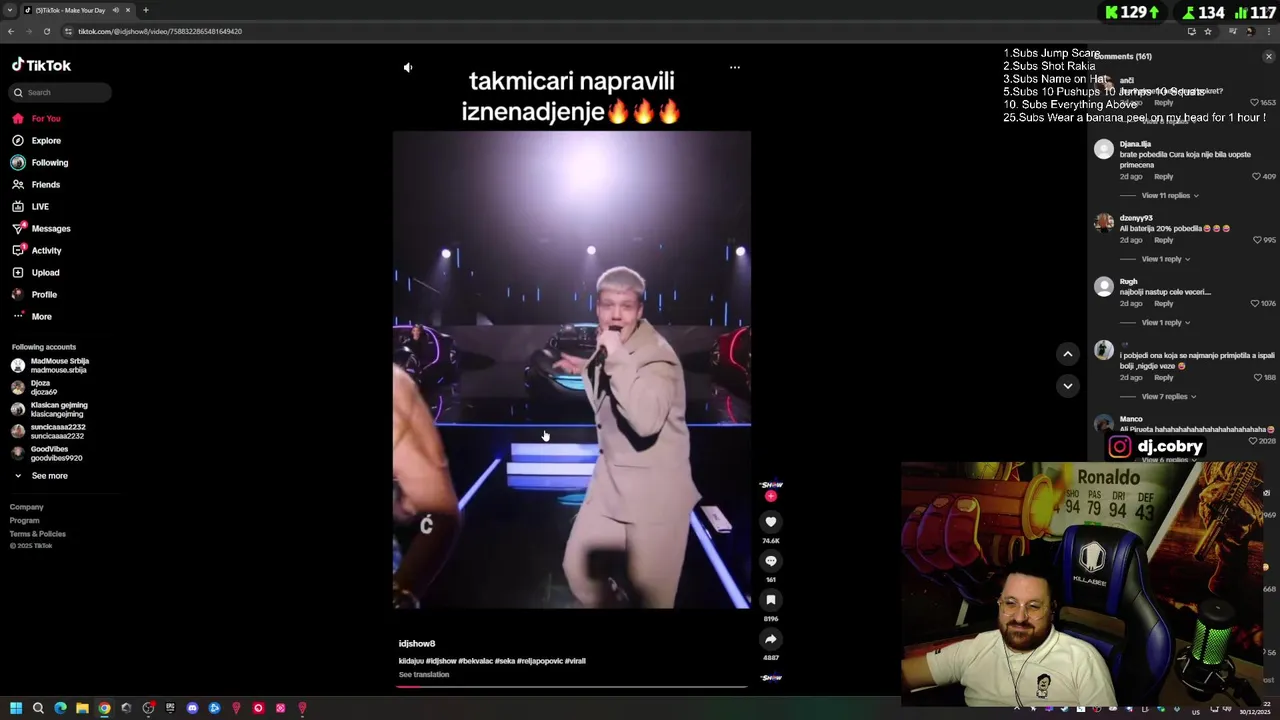
Task: Mute the video with the speaker icon
Action: click(x=408, y=67)
